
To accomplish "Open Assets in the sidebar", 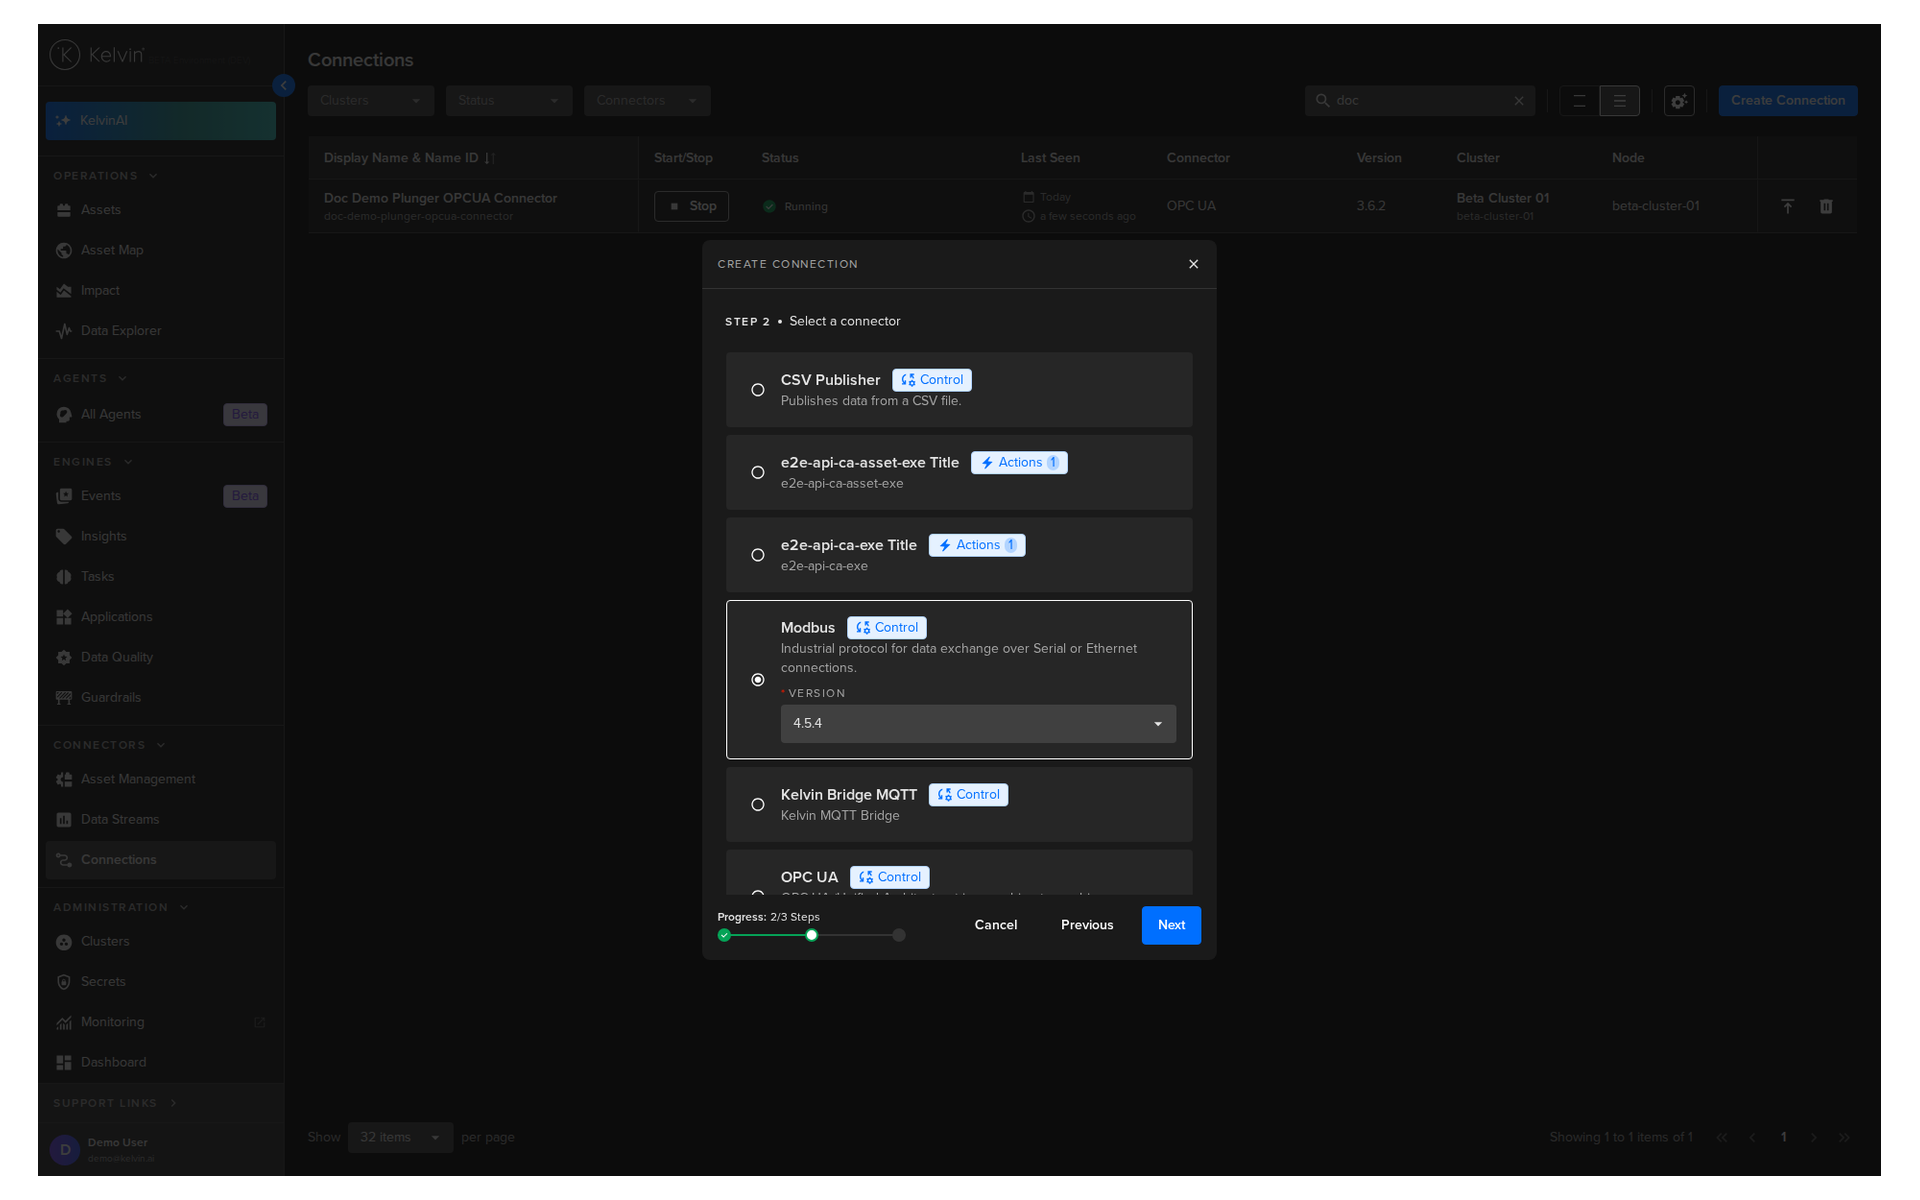I will pos(160,210).
